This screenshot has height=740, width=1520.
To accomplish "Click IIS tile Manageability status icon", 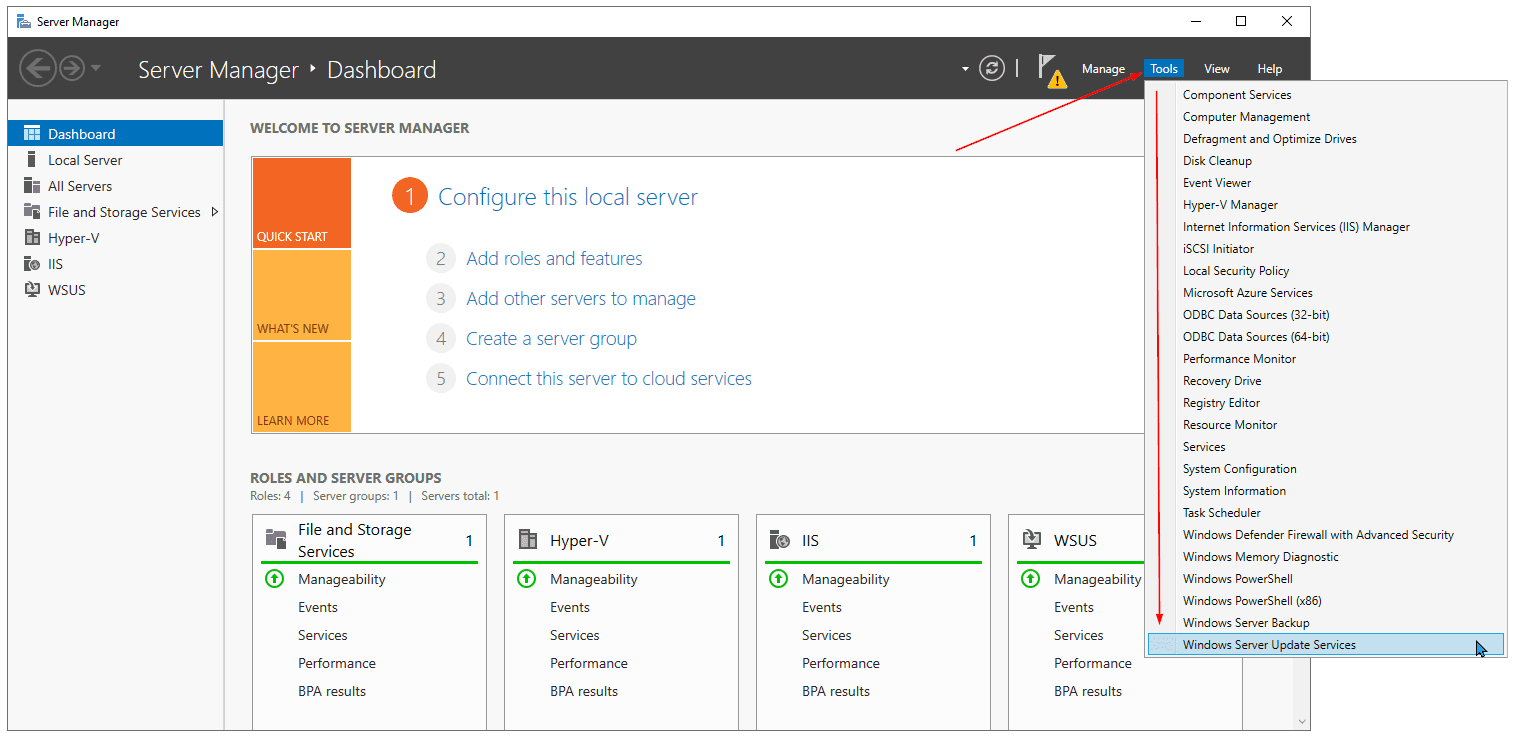I will tap(779, 579).
